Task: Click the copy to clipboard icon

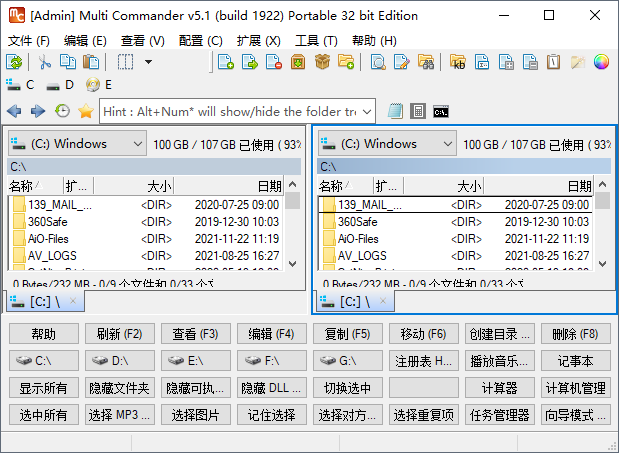Action: coord(68,62)
